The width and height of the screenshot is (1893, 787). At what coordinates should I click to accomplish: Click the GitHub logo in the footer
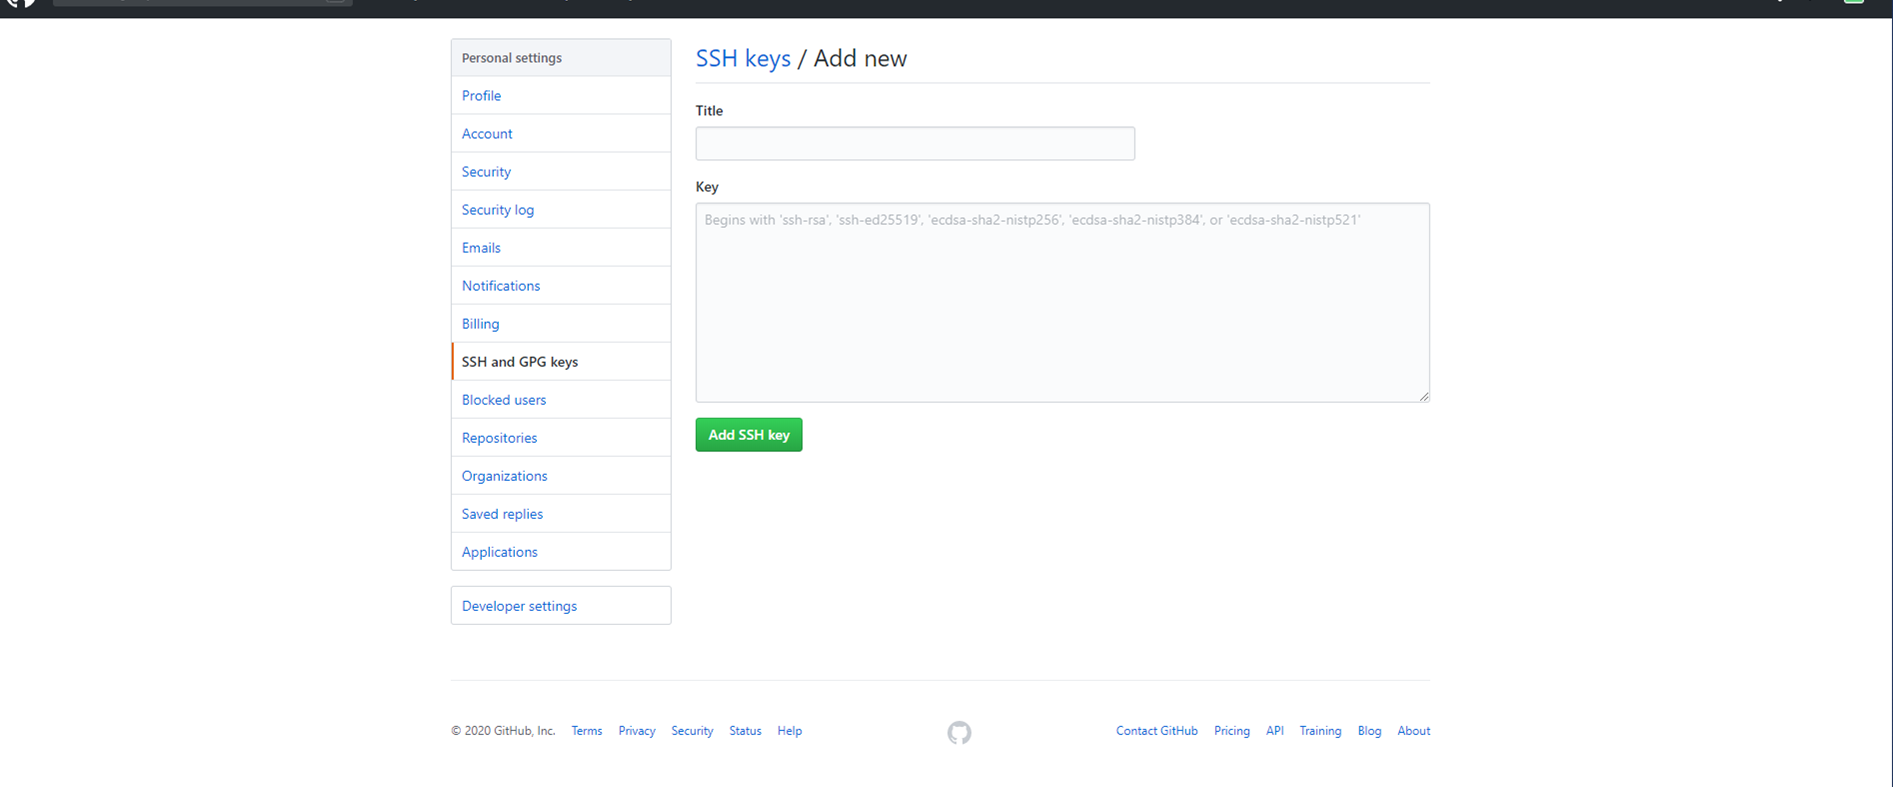(959, 732)
